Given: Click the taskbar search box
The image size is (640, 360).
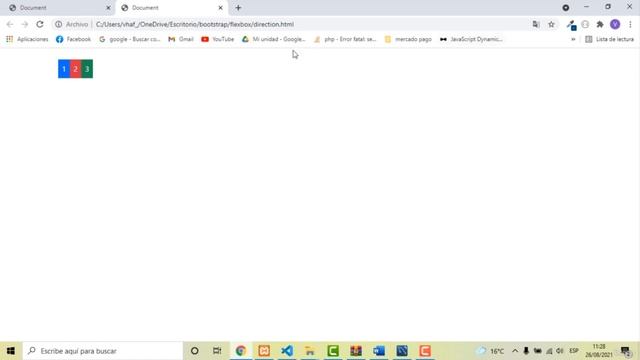Looking at the screenshot, I should coord(102,351).
